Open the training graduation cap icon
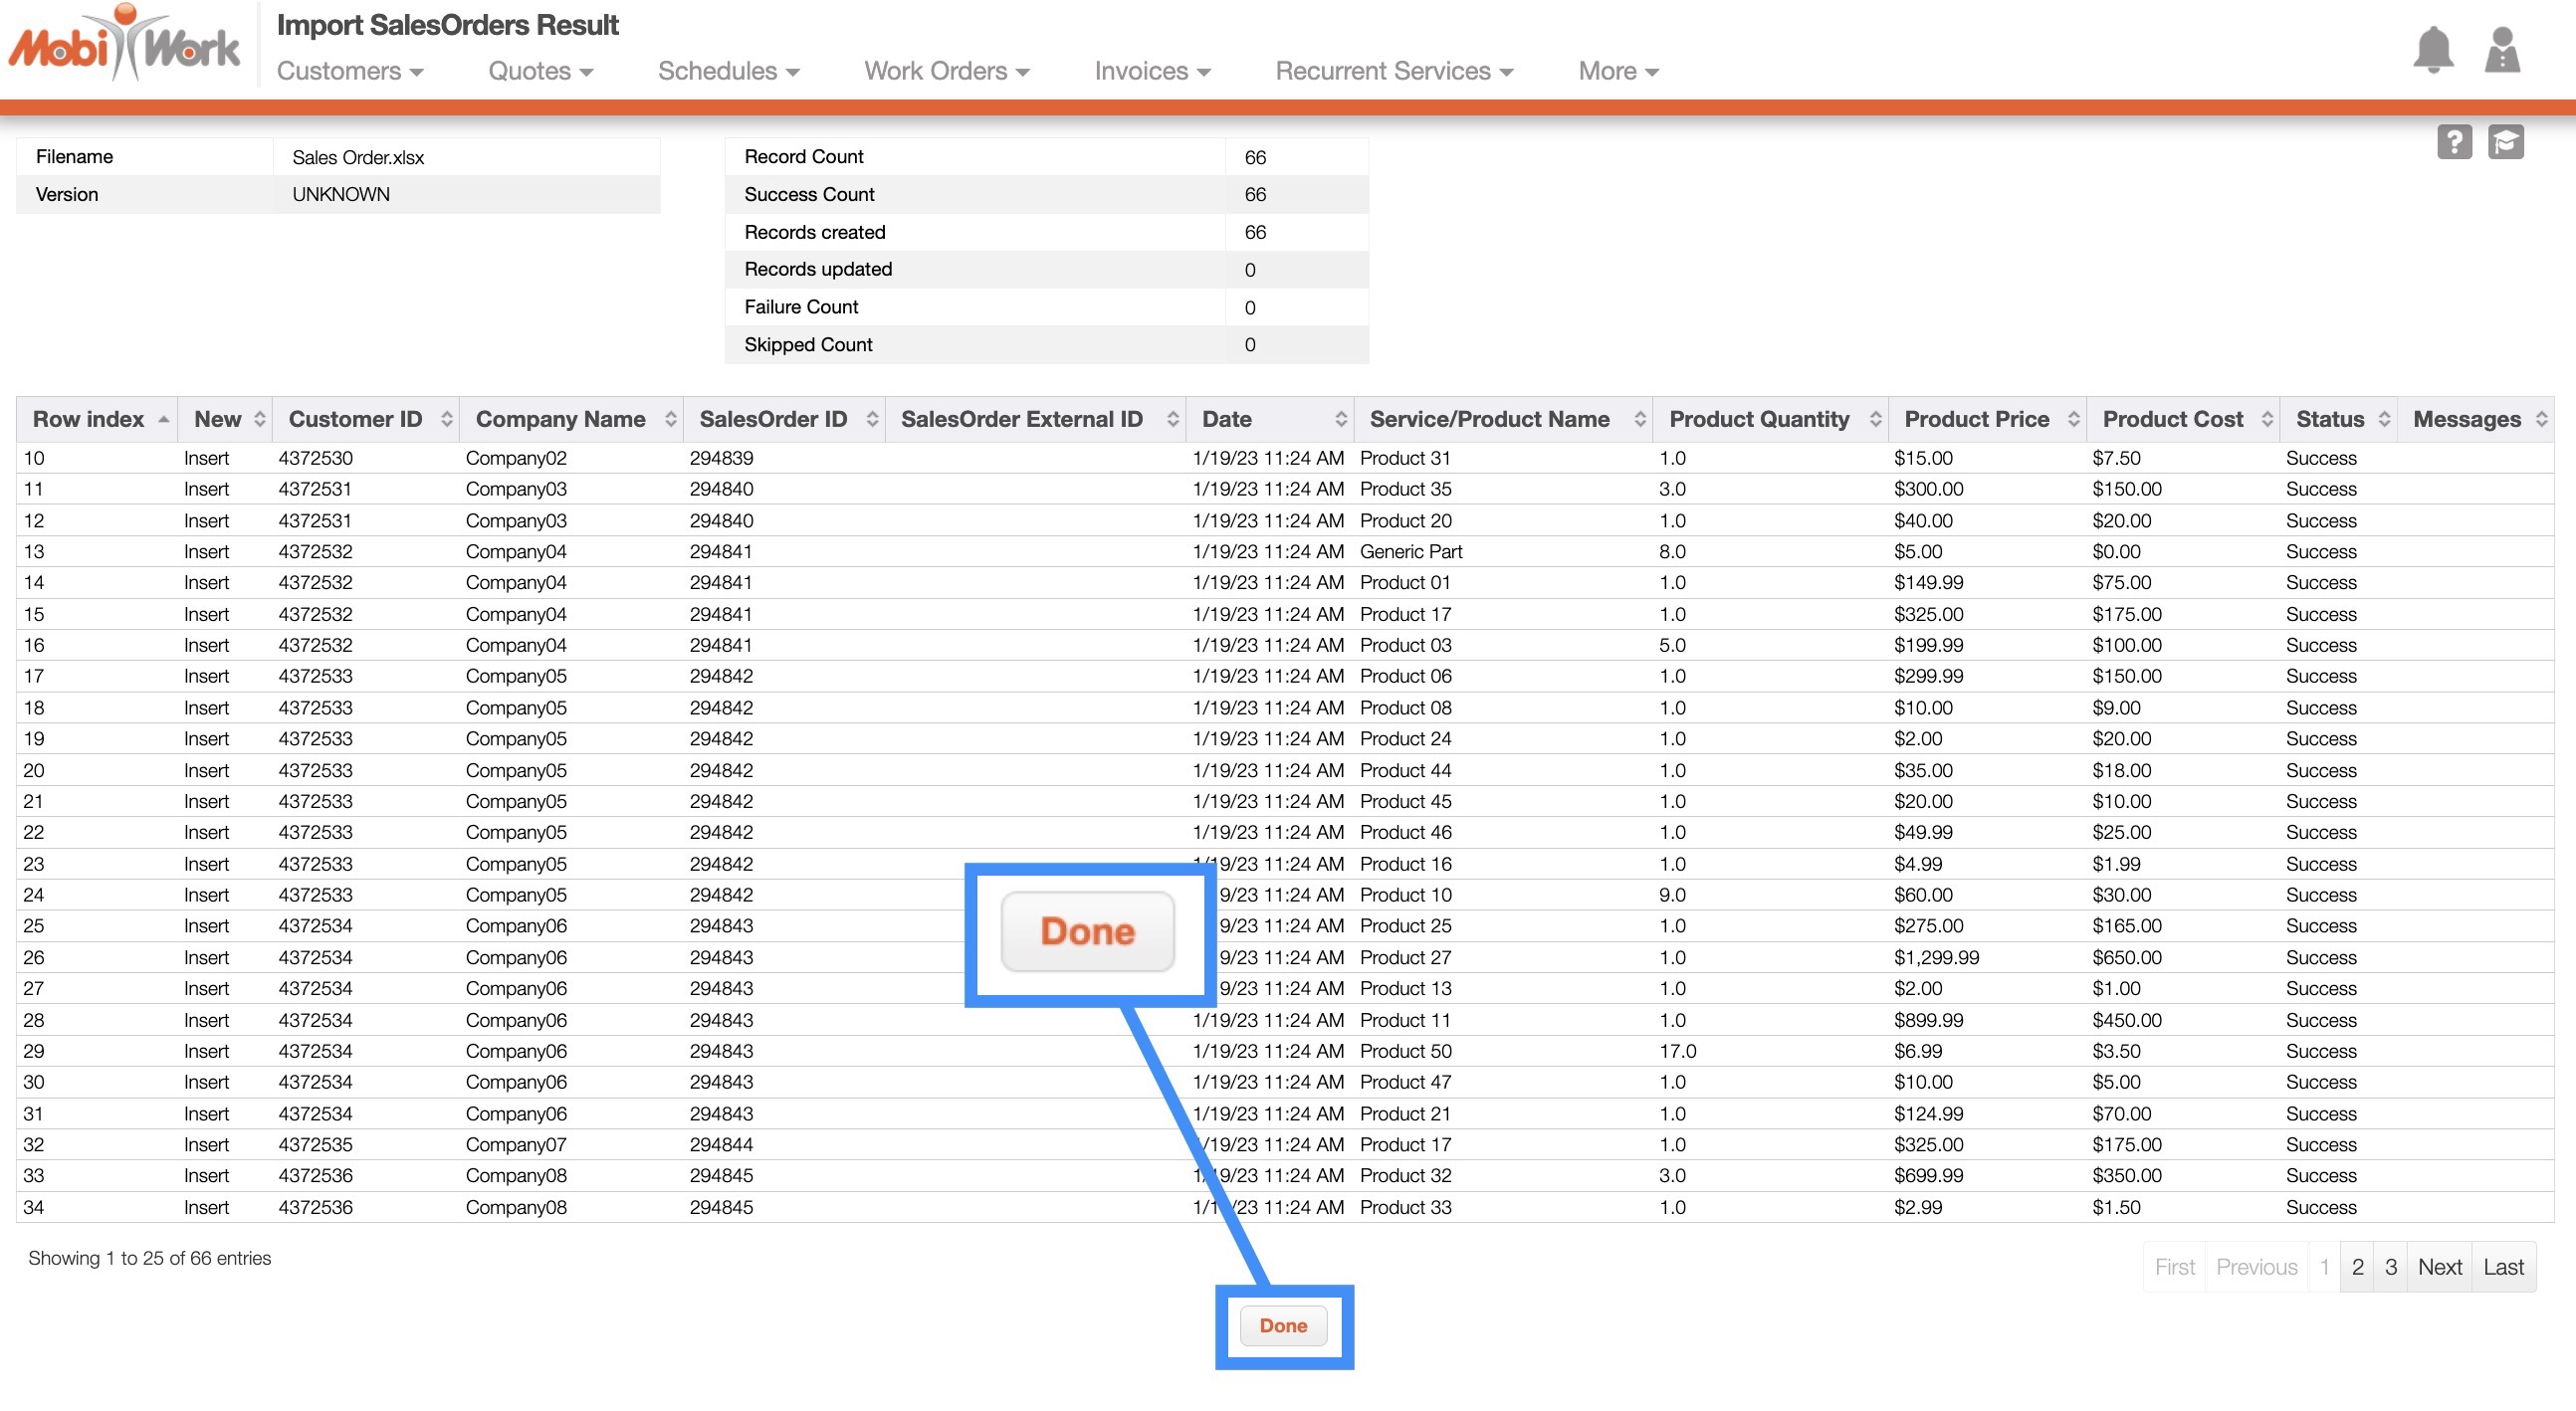2576x1411 pixels. coord(2505,142)
